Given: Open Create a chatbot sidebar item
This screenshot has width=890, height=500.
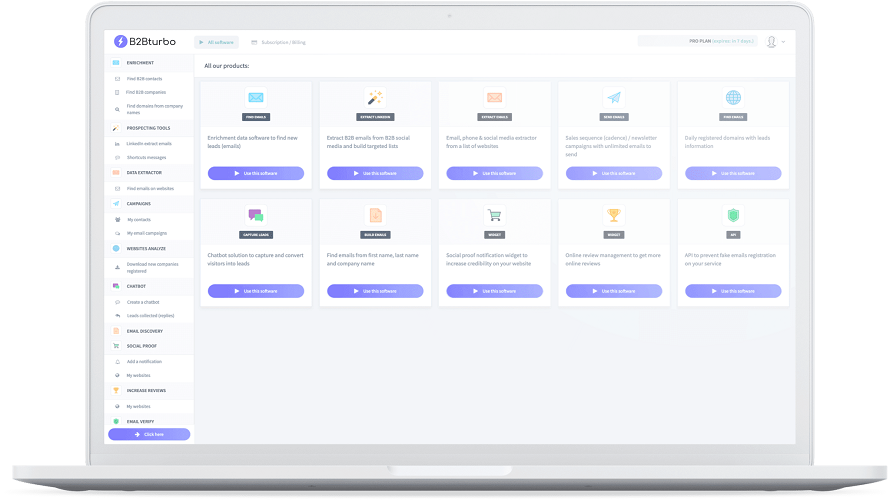Looking at the screenshot, I should (143, 302).
